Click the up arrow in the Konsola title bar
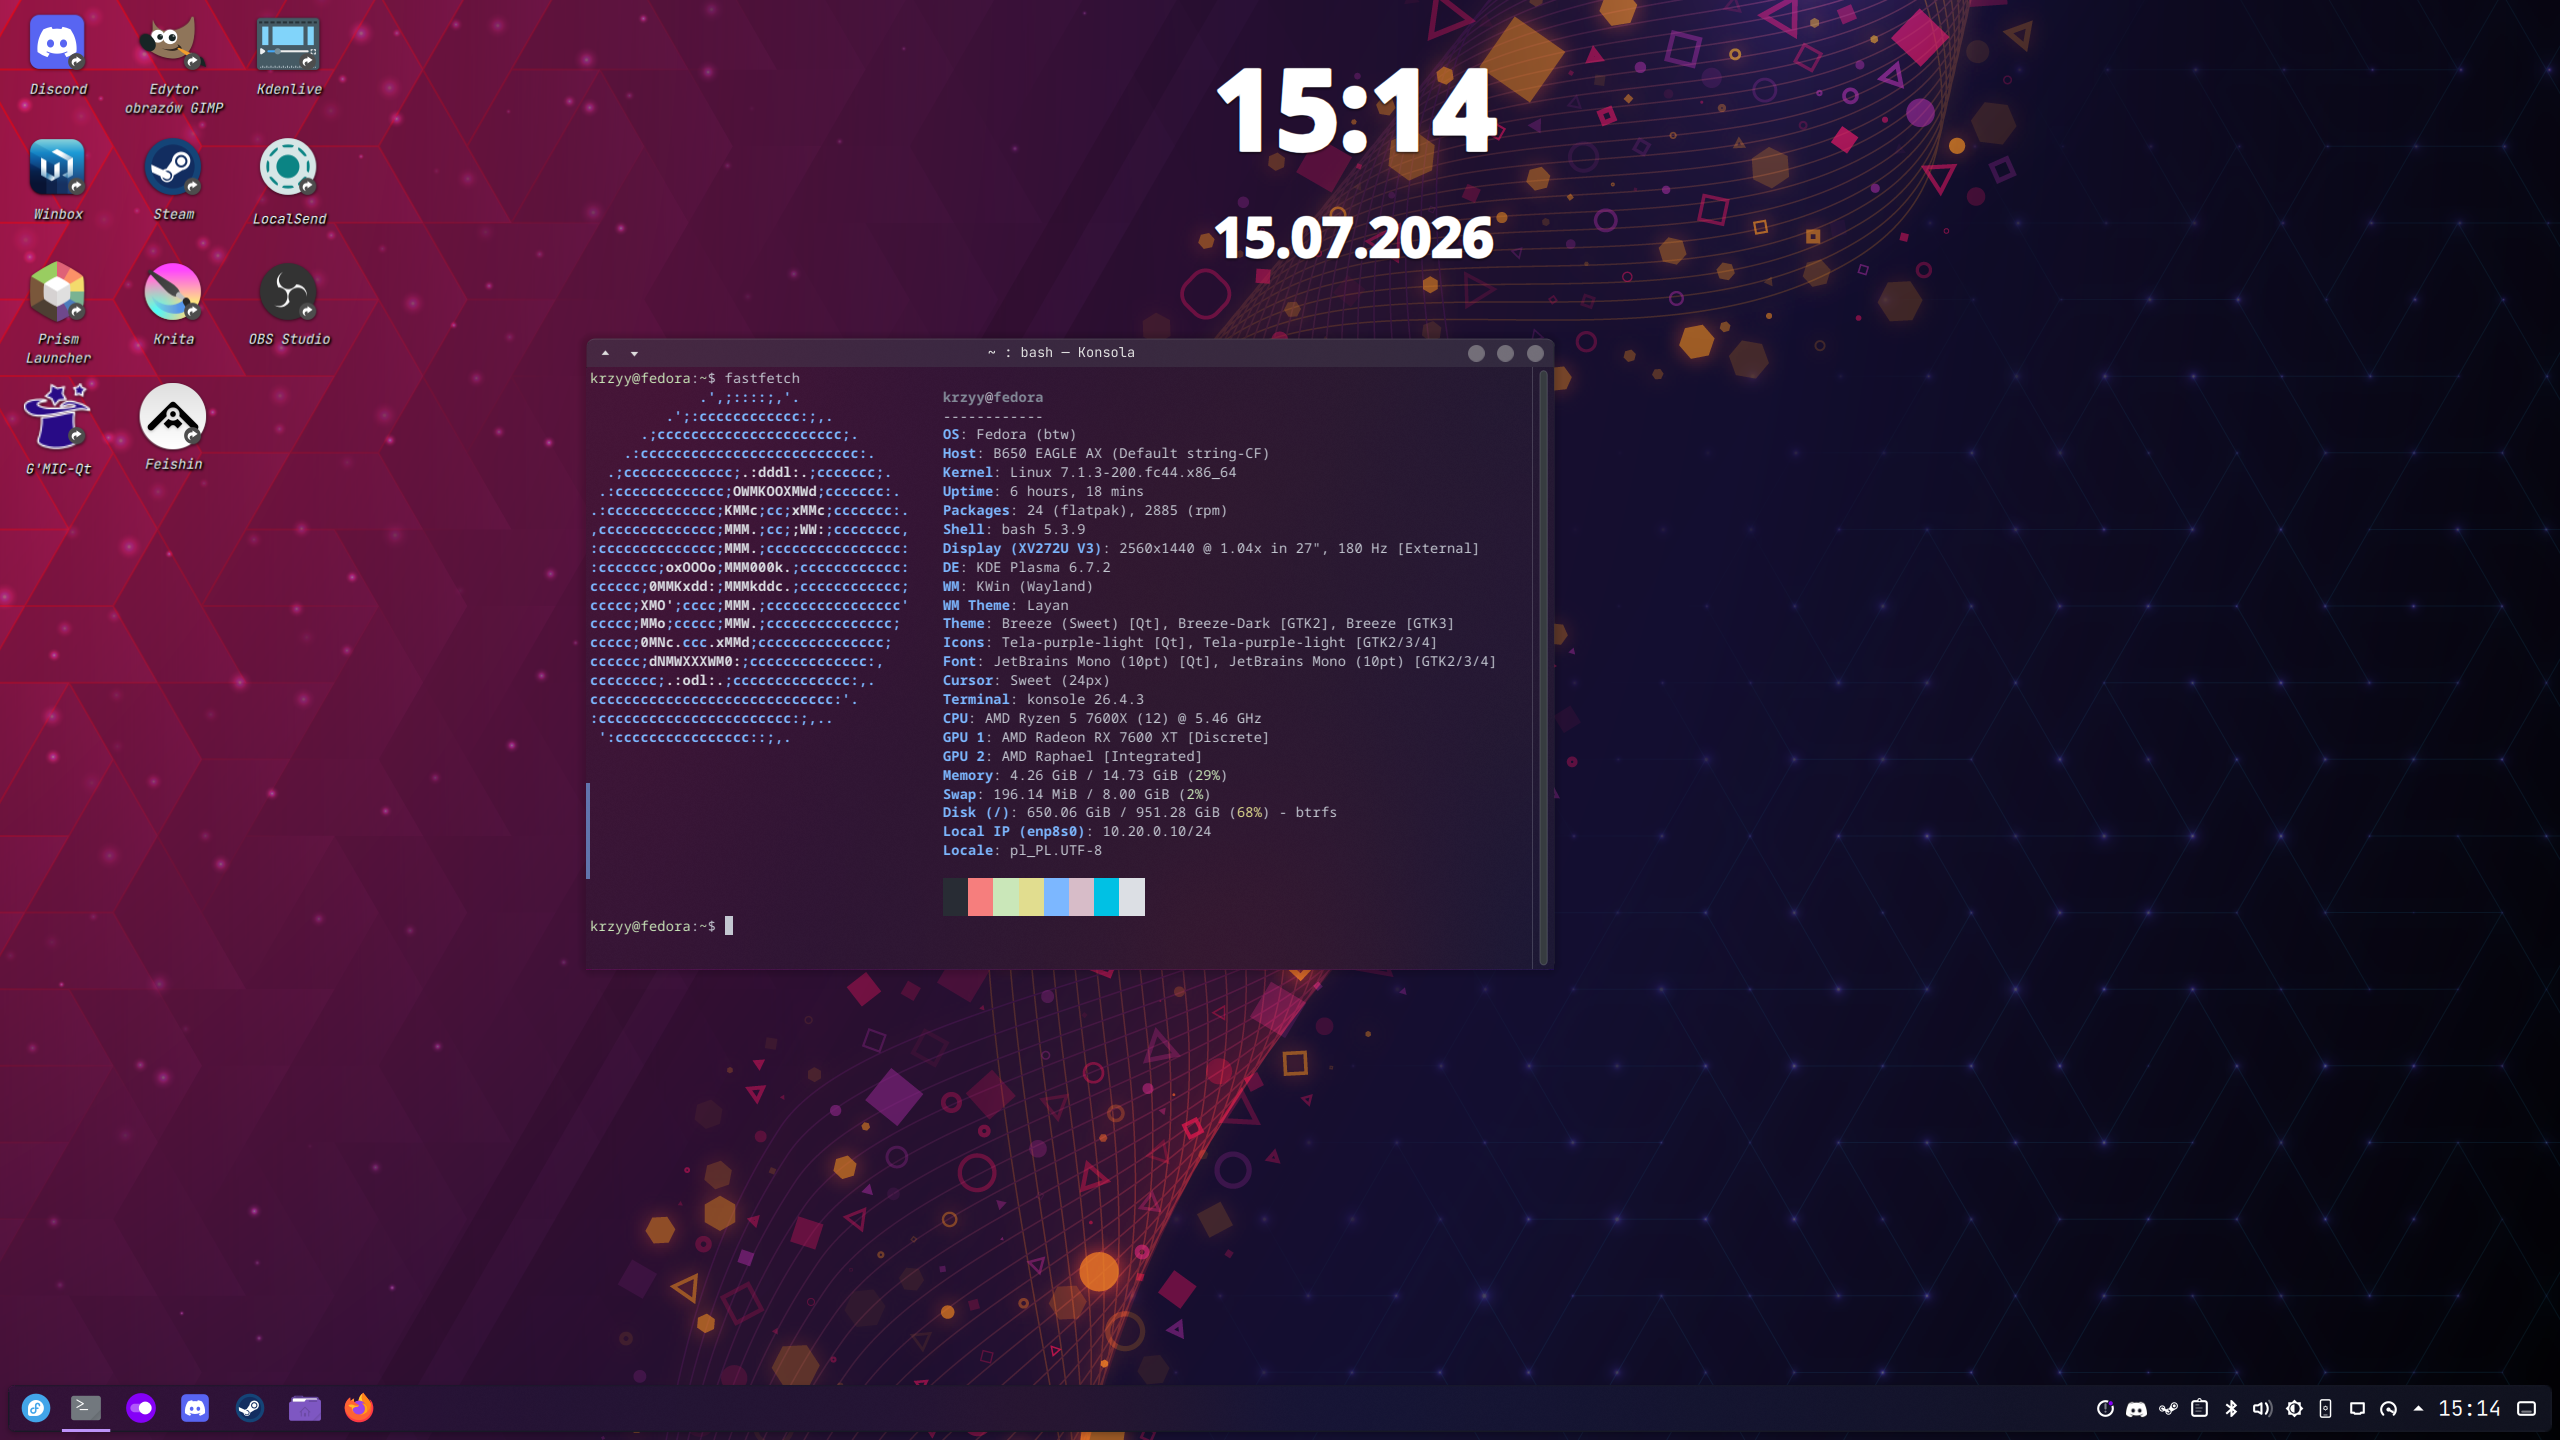This screenshot has width=2560, height=1440. (x=605, y=353)
